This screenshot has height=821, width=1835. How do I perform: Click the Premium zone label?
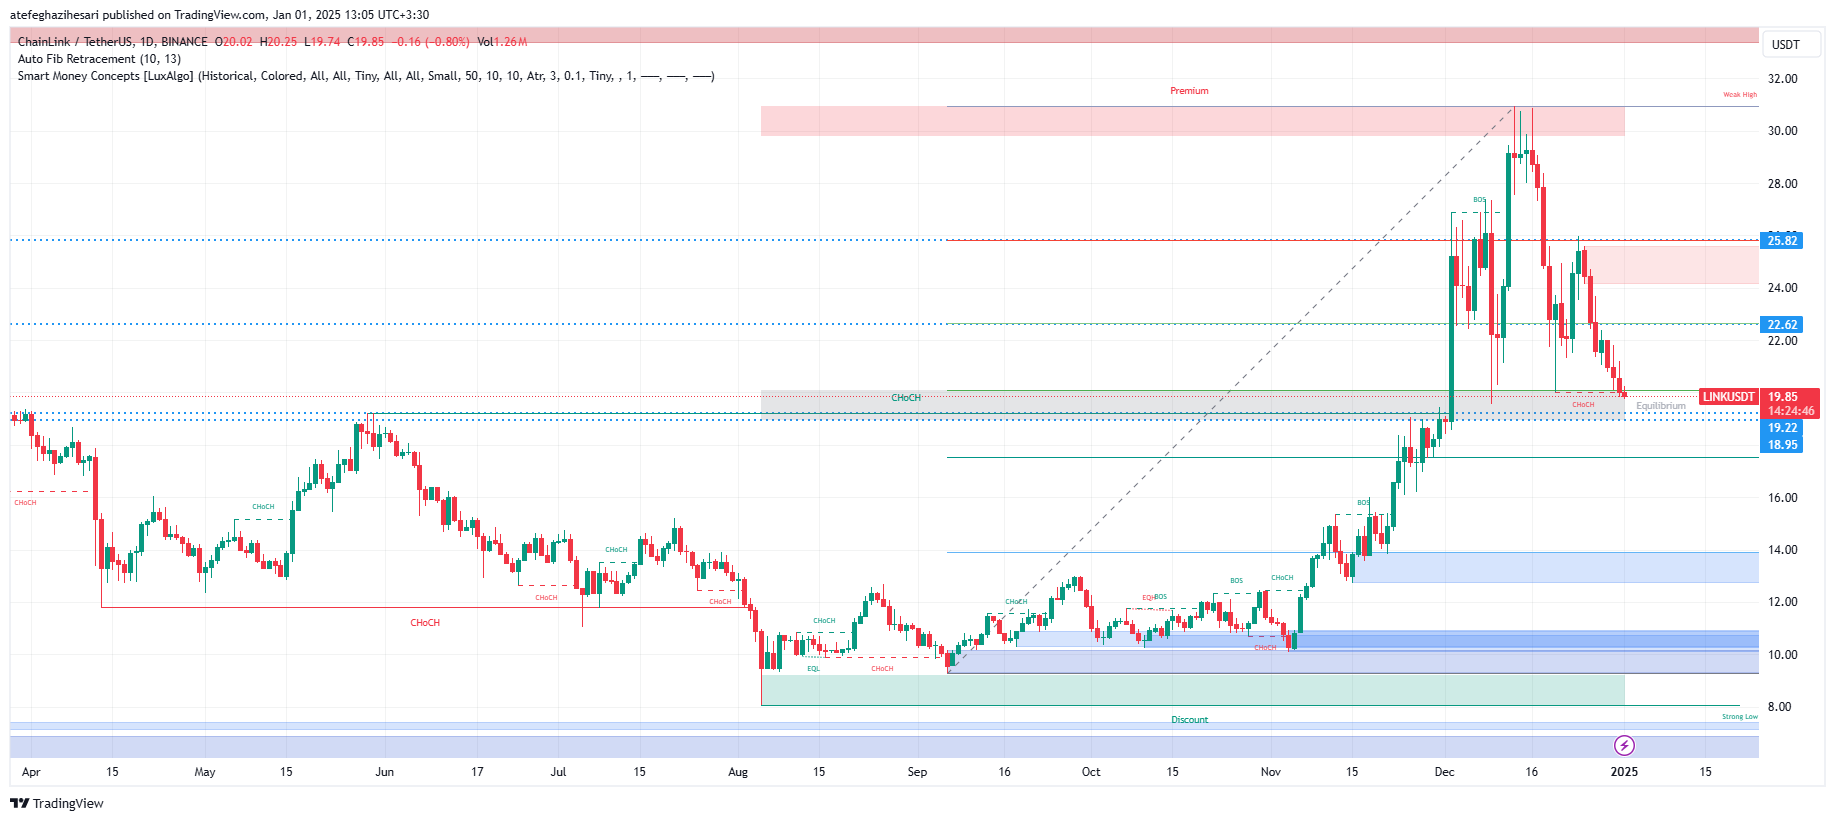tap(1189, 91)
